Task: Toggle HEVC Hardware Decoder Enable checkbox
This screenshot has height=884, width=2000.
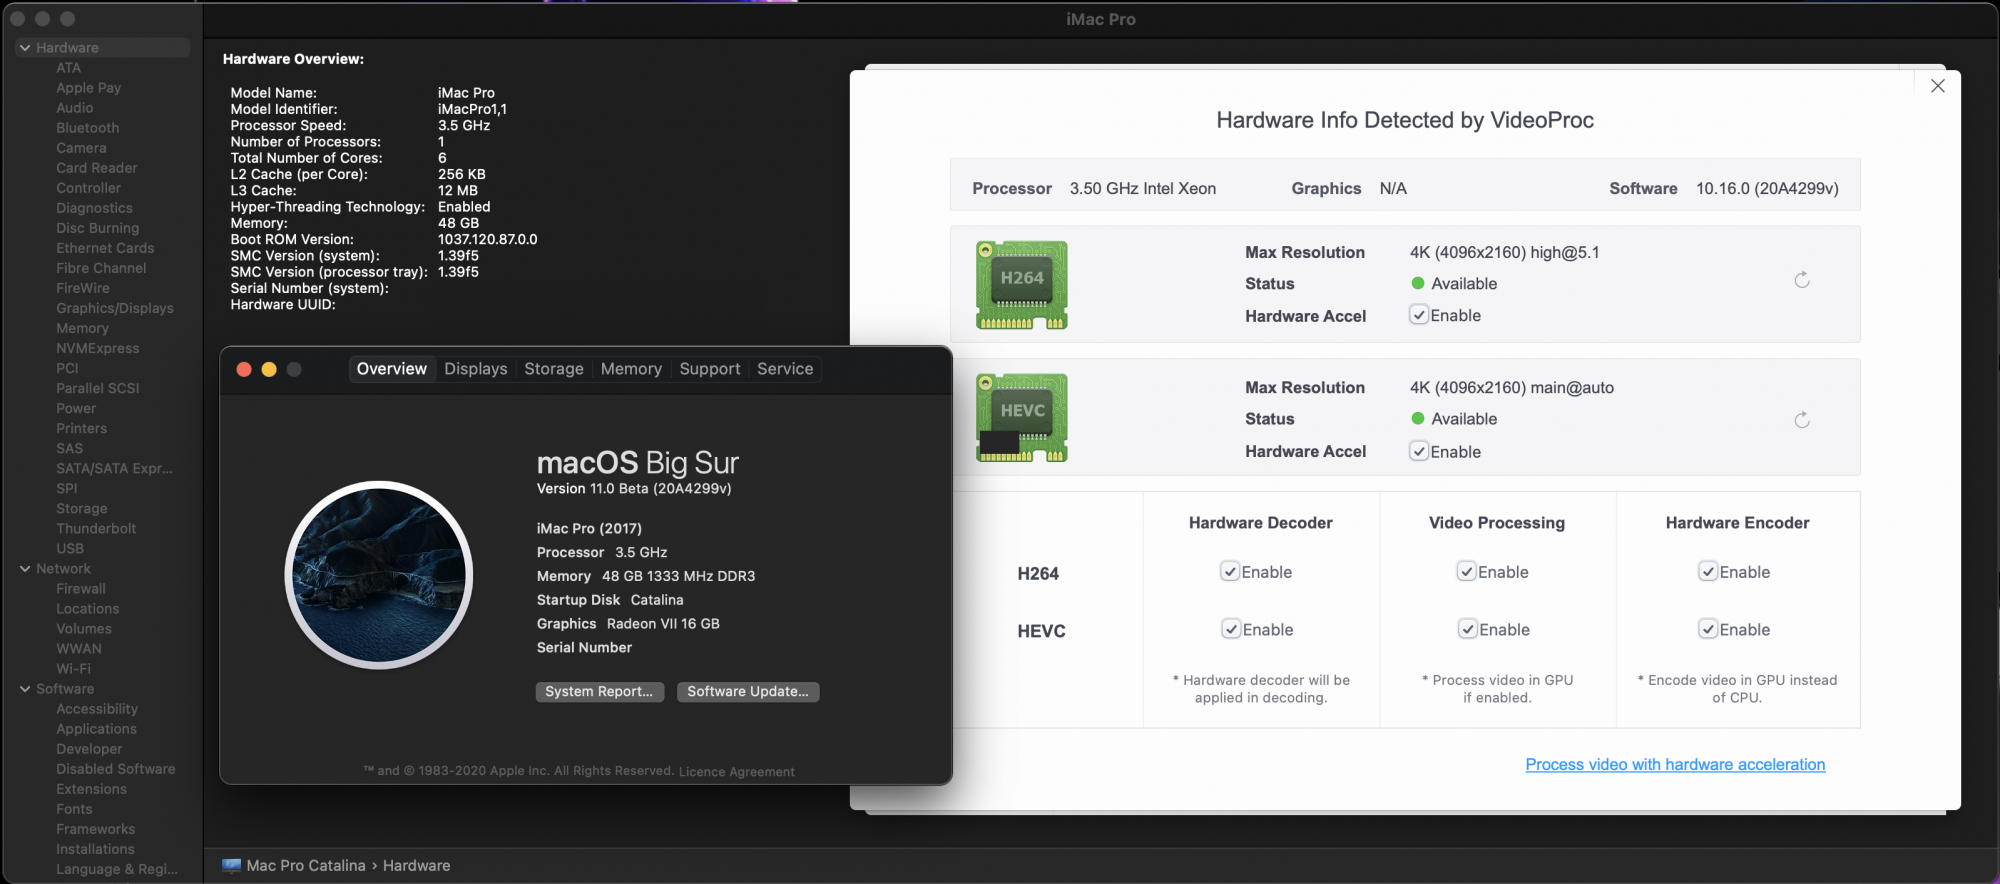Action: pyautogui.click(x=1231, y=629)
